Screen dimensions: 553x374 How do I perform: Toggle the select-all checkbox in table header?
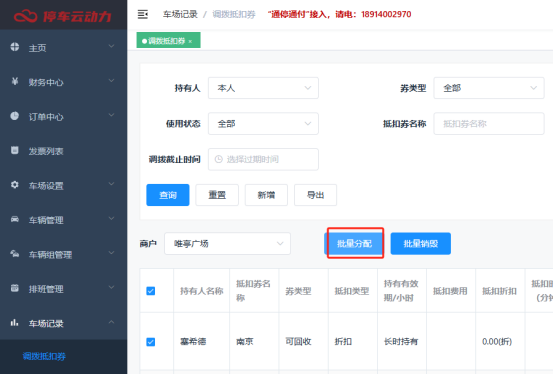[x=151, y=291]
